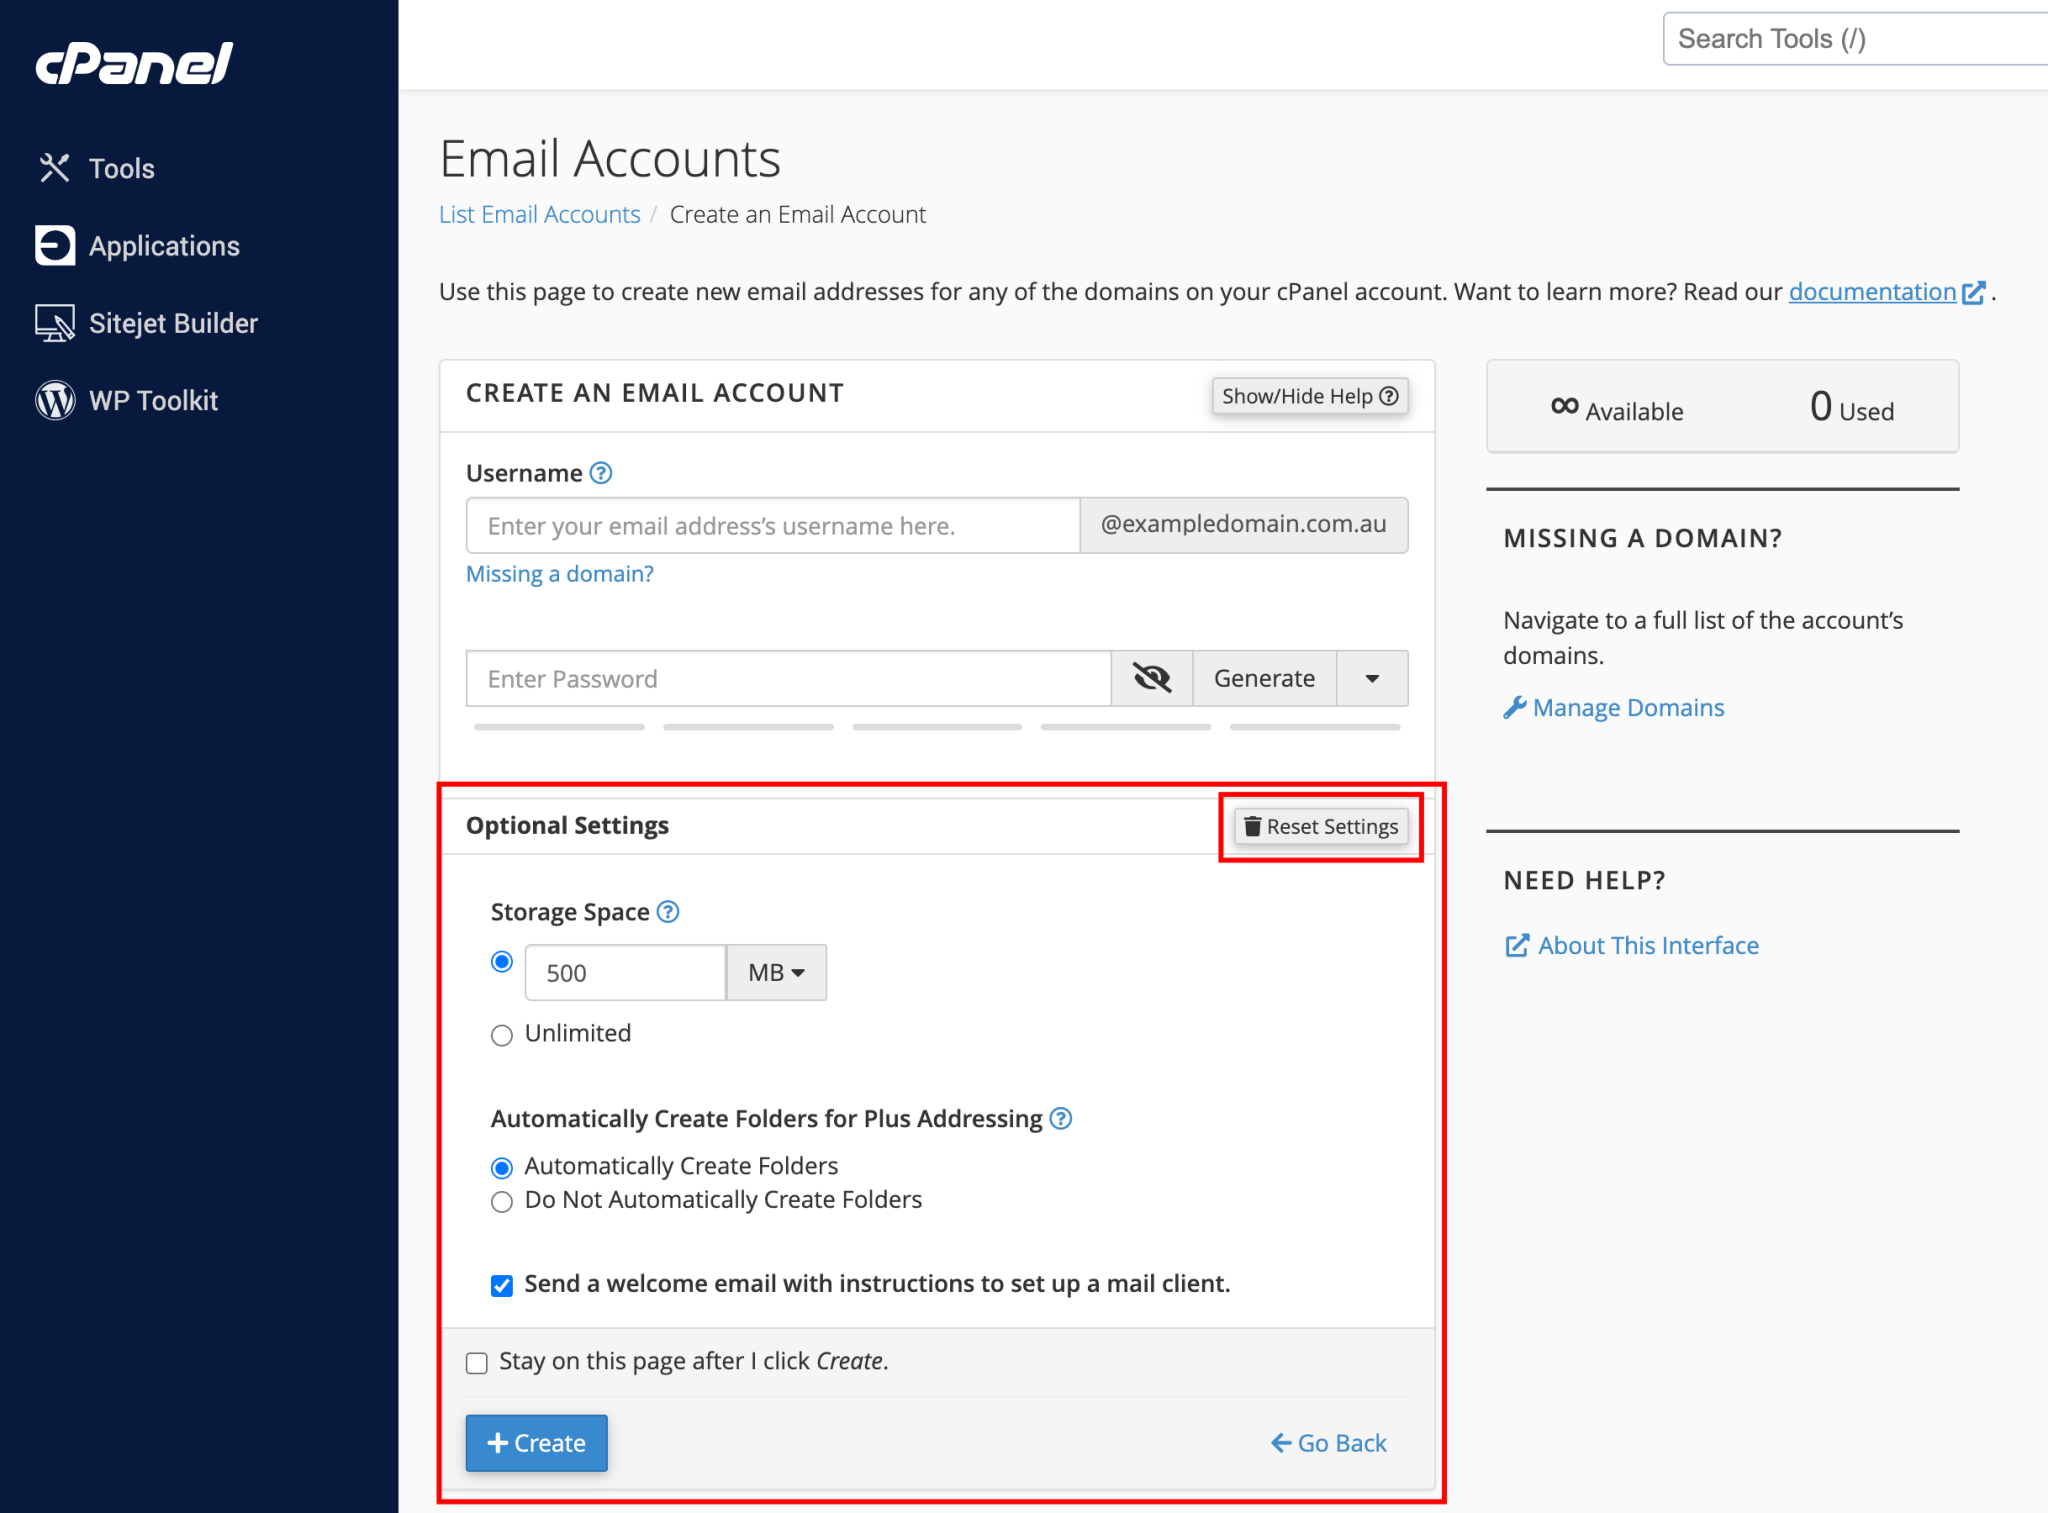Select Unlimited storage space
The width and height of the screenshot is (2048, 1513).
point(501,1035)
